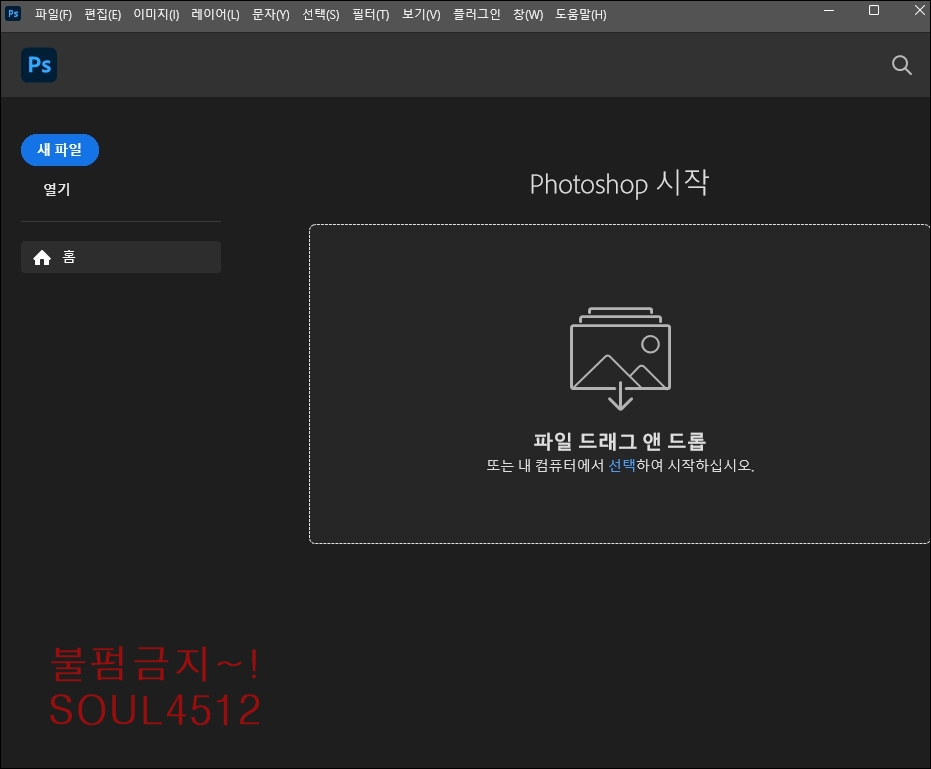The width and height of the screenshot is (931, 769).
Task: Open the 편집(E) menu
Action: point(103,15)
